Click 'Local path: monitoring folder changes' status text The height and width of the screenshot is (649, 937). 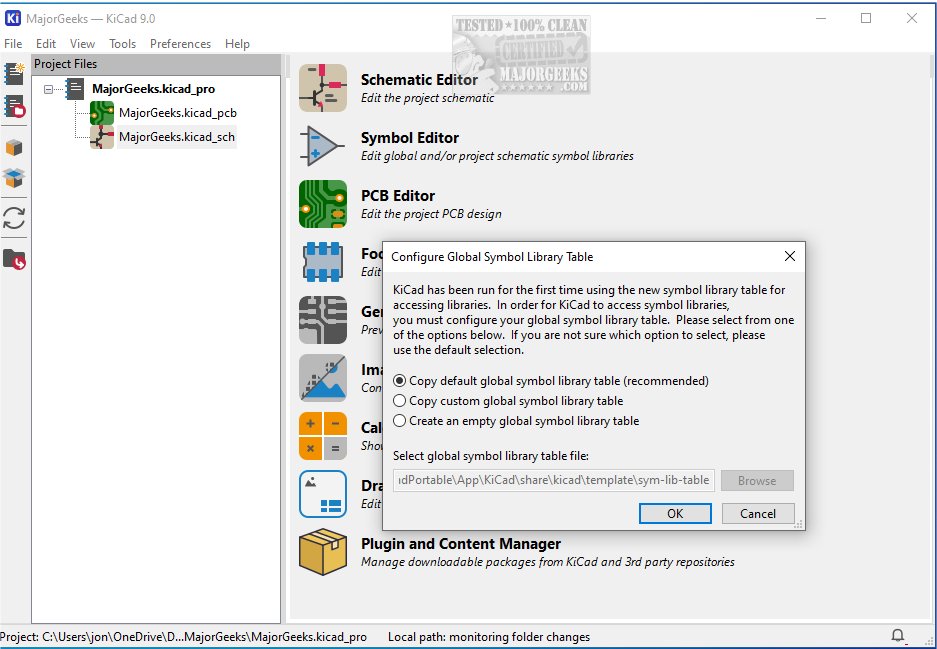(x=489, y=637)
